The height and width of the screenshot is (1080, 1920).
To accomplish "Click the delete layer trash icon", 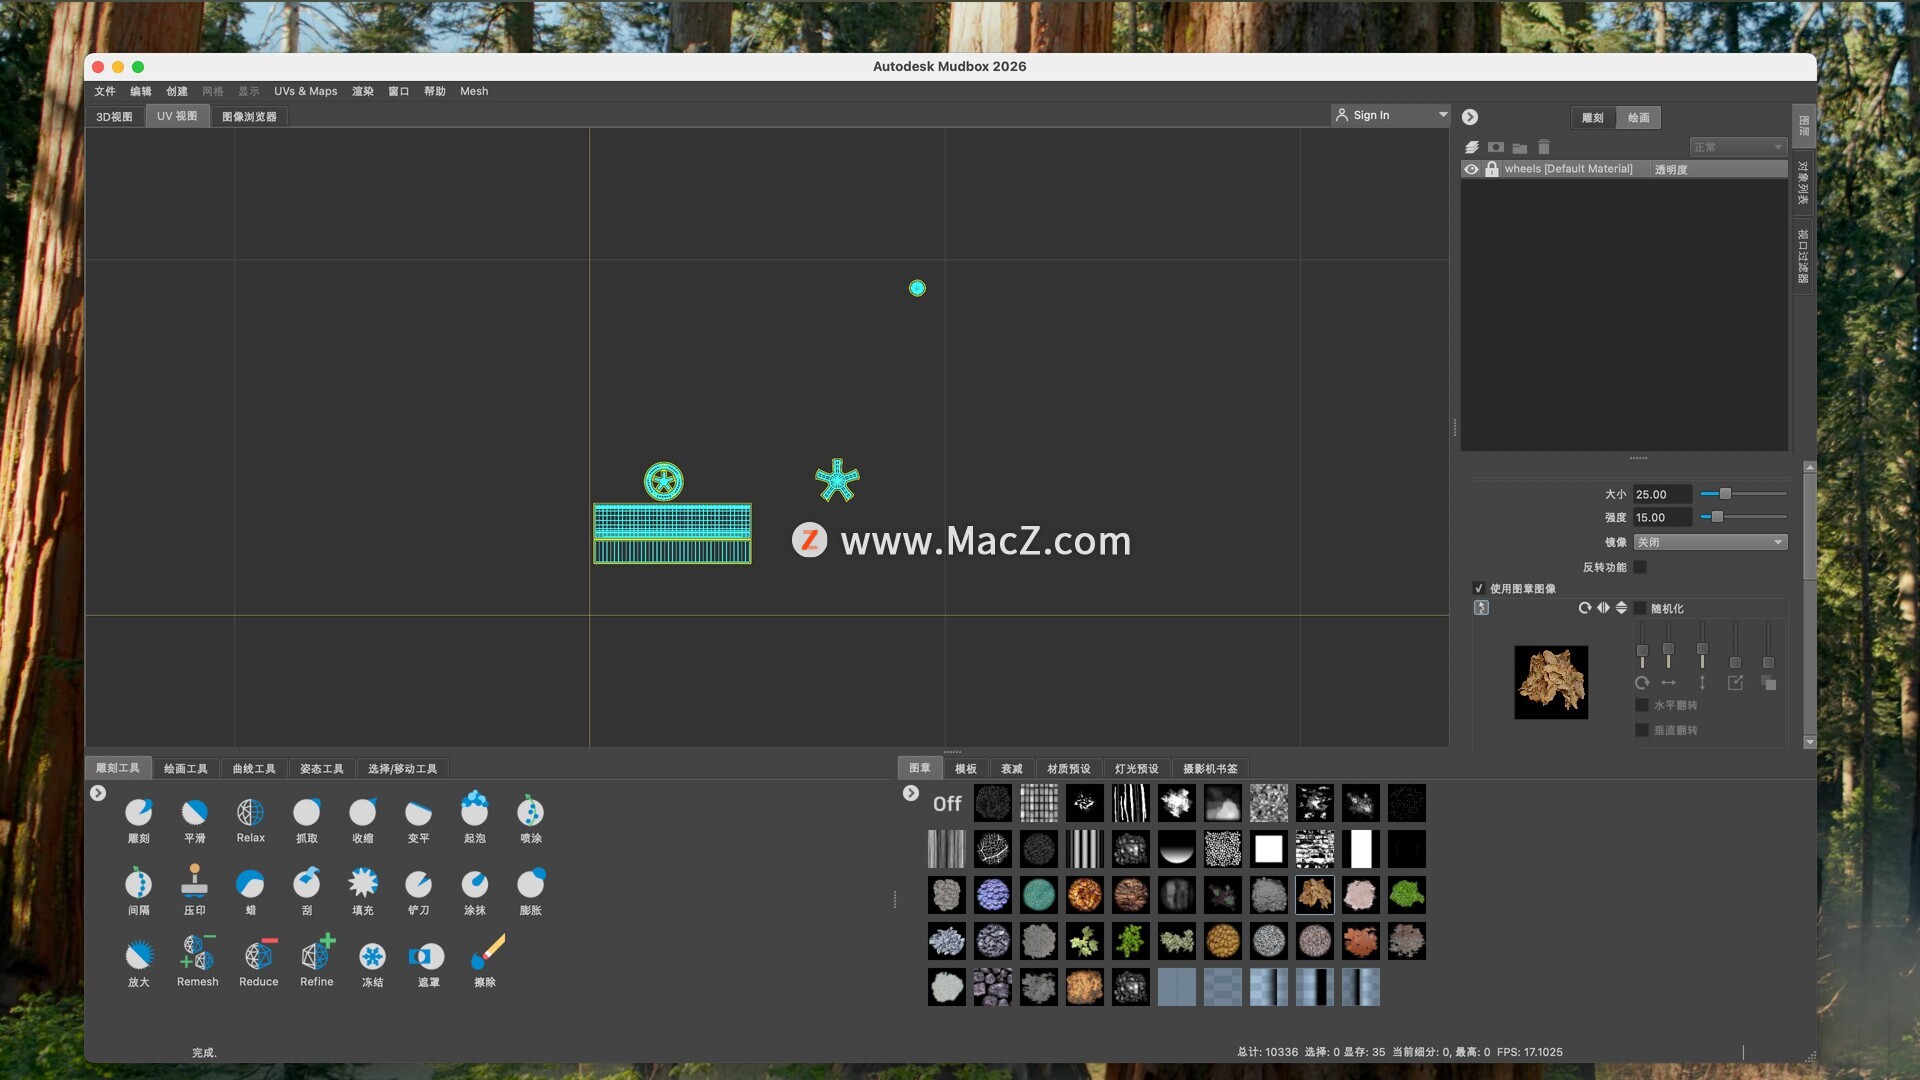I will coord(1543,147).
